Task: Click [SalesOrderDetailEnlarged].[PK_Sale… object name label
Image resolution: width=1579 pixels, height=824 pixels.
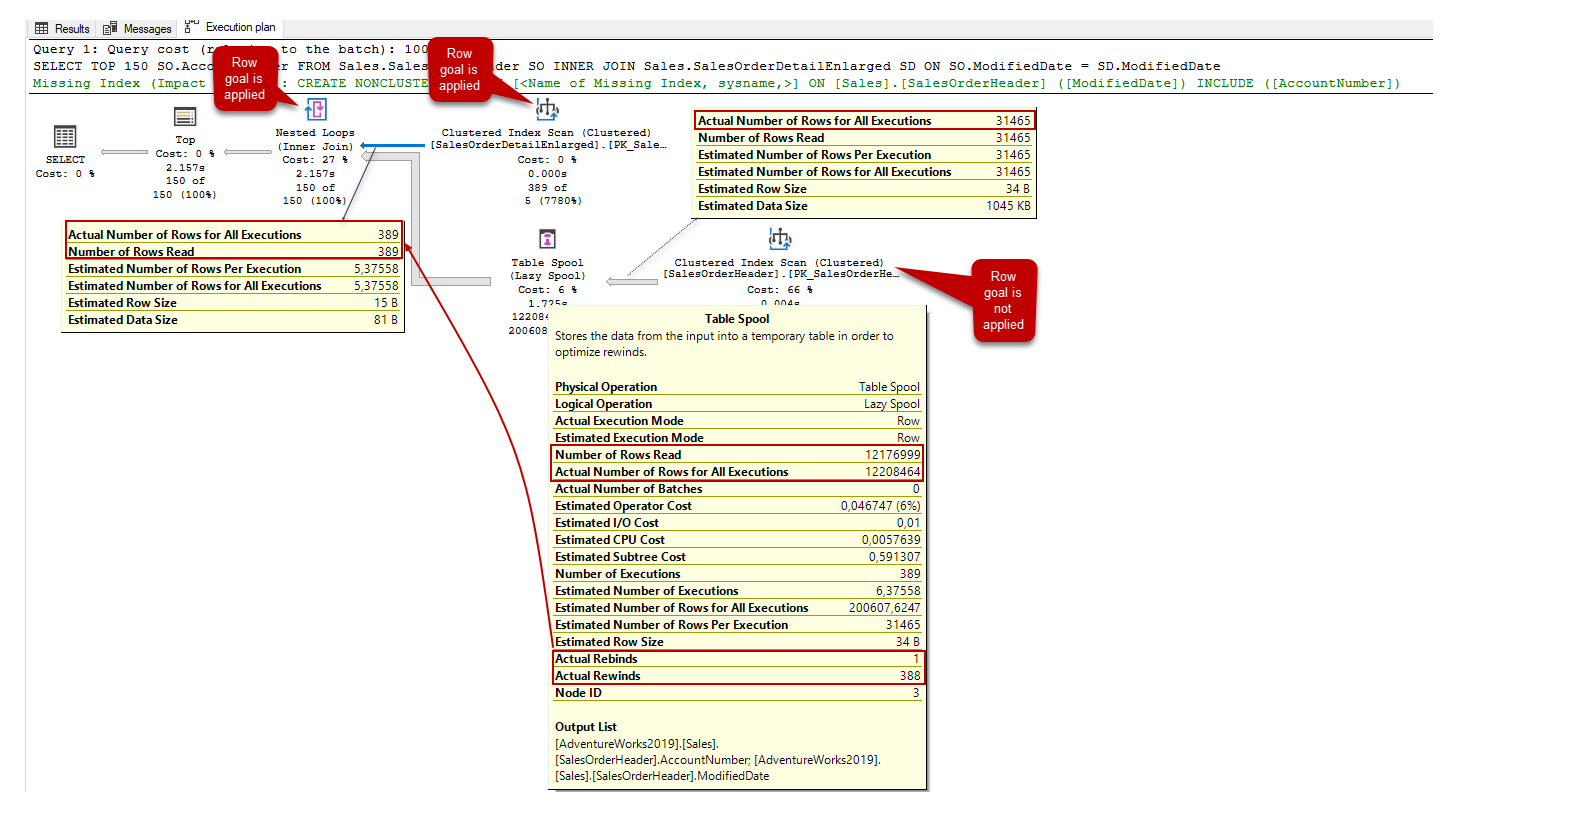Action: pyautogui.click(x=547, y=146)
